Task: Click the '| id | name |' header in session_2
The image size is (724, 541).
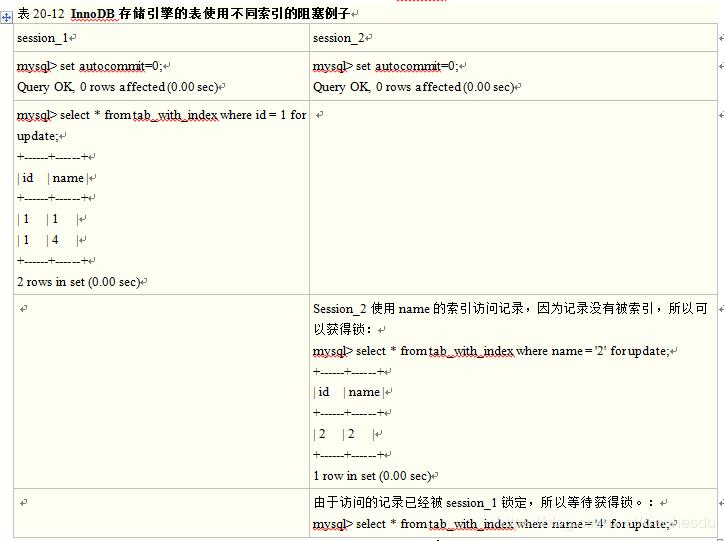Action: pyautogui.click(x=349, y=392)
